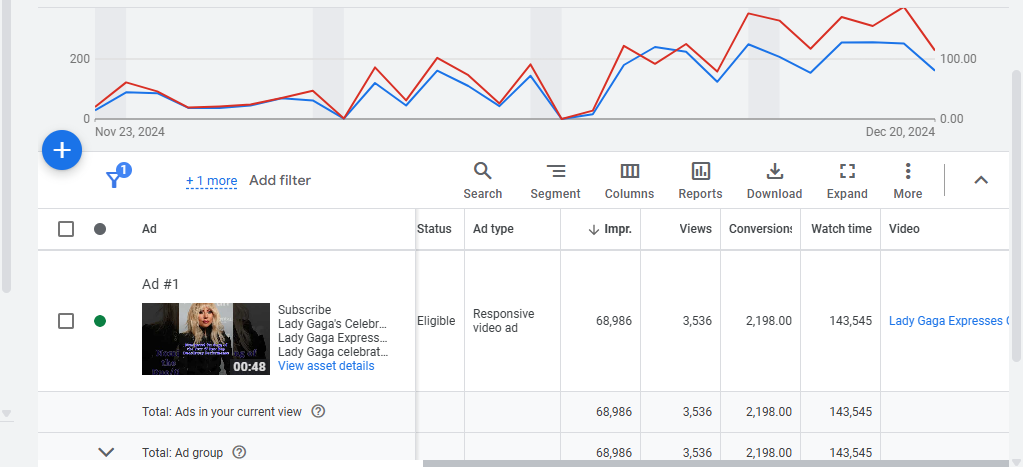
Task: Click the Nov 23, 2024 chart date label
Action: pos(130,132)
